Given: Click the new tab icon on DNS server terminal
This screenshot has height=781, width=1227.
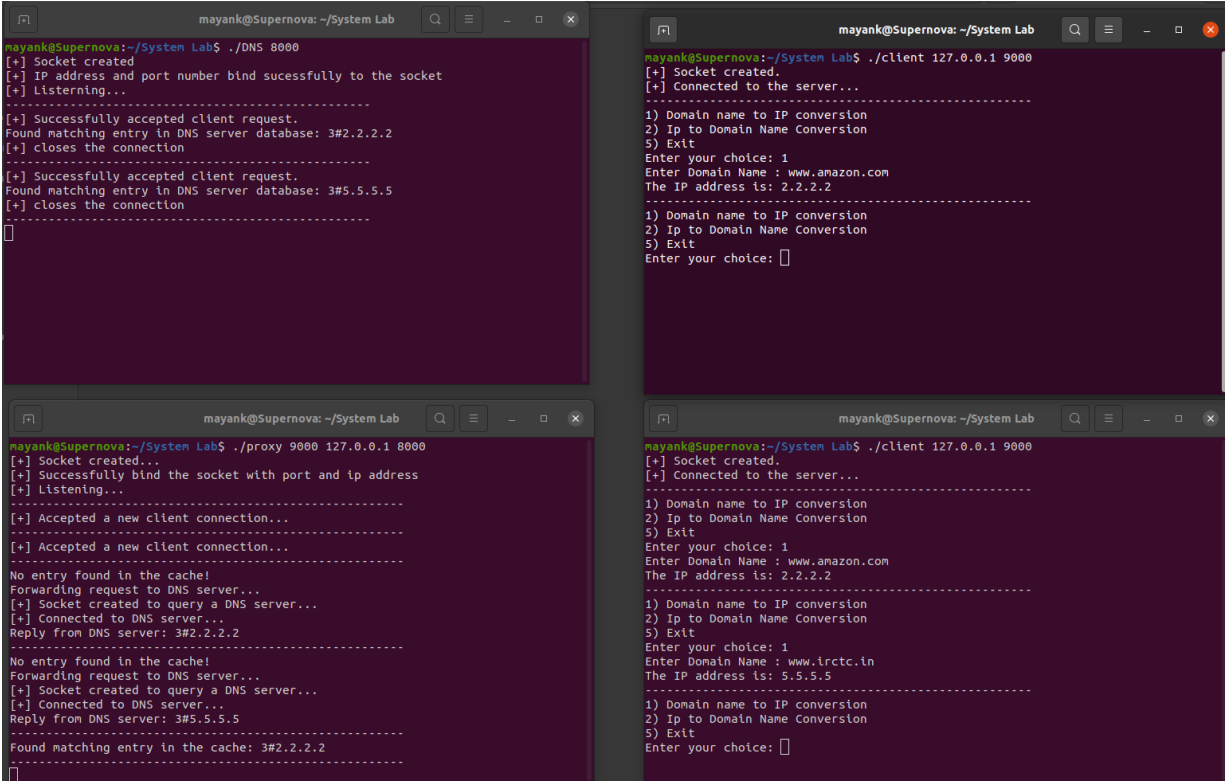Looking at the screenshot, I should click(x=23, y=18).
